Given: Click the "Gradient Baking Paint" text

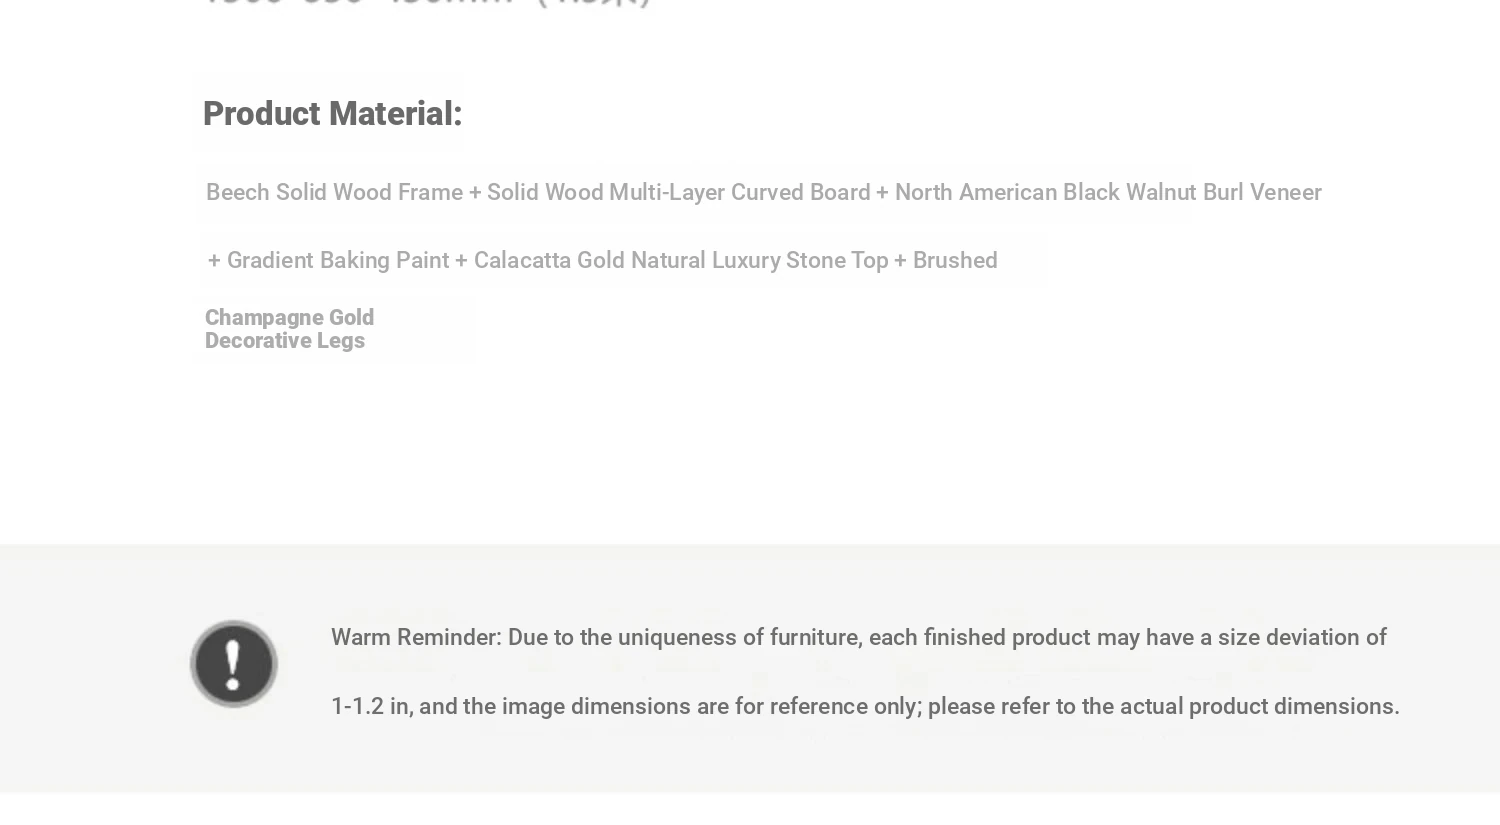Looking at the screenshot, I should coord(338,260).
